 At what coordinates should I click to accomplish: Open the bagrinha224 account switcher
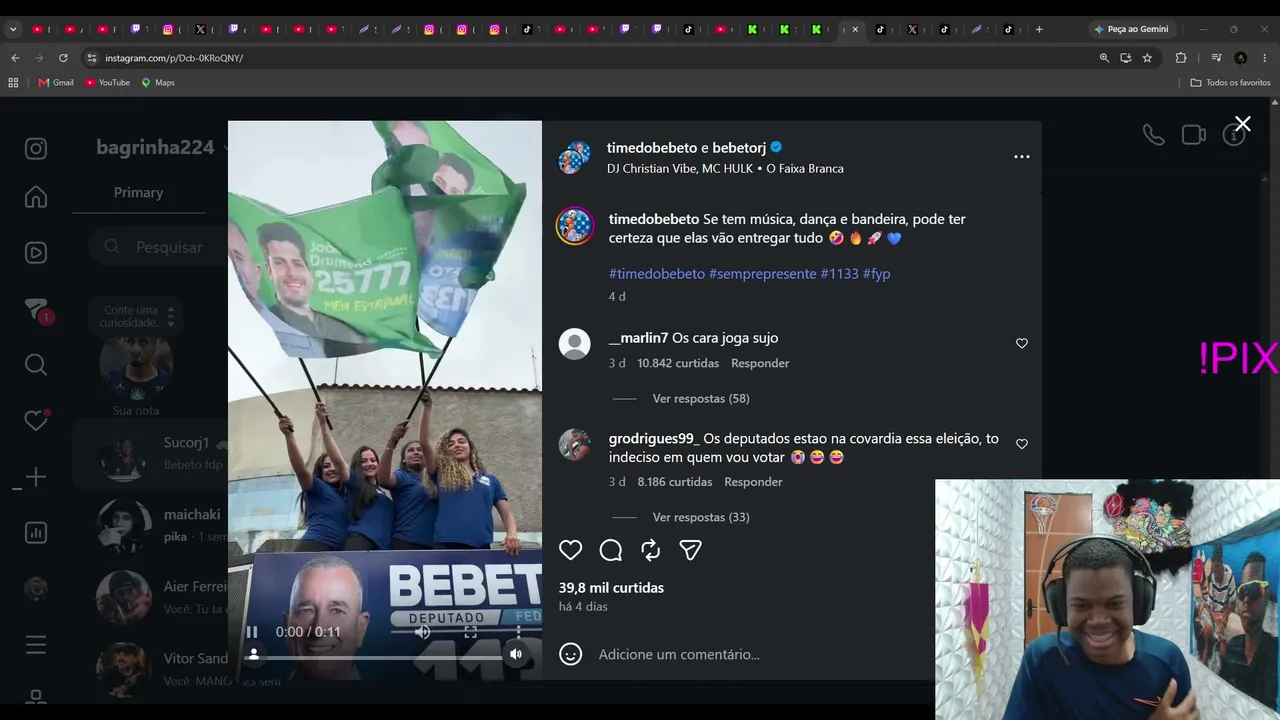pos(160,148)
